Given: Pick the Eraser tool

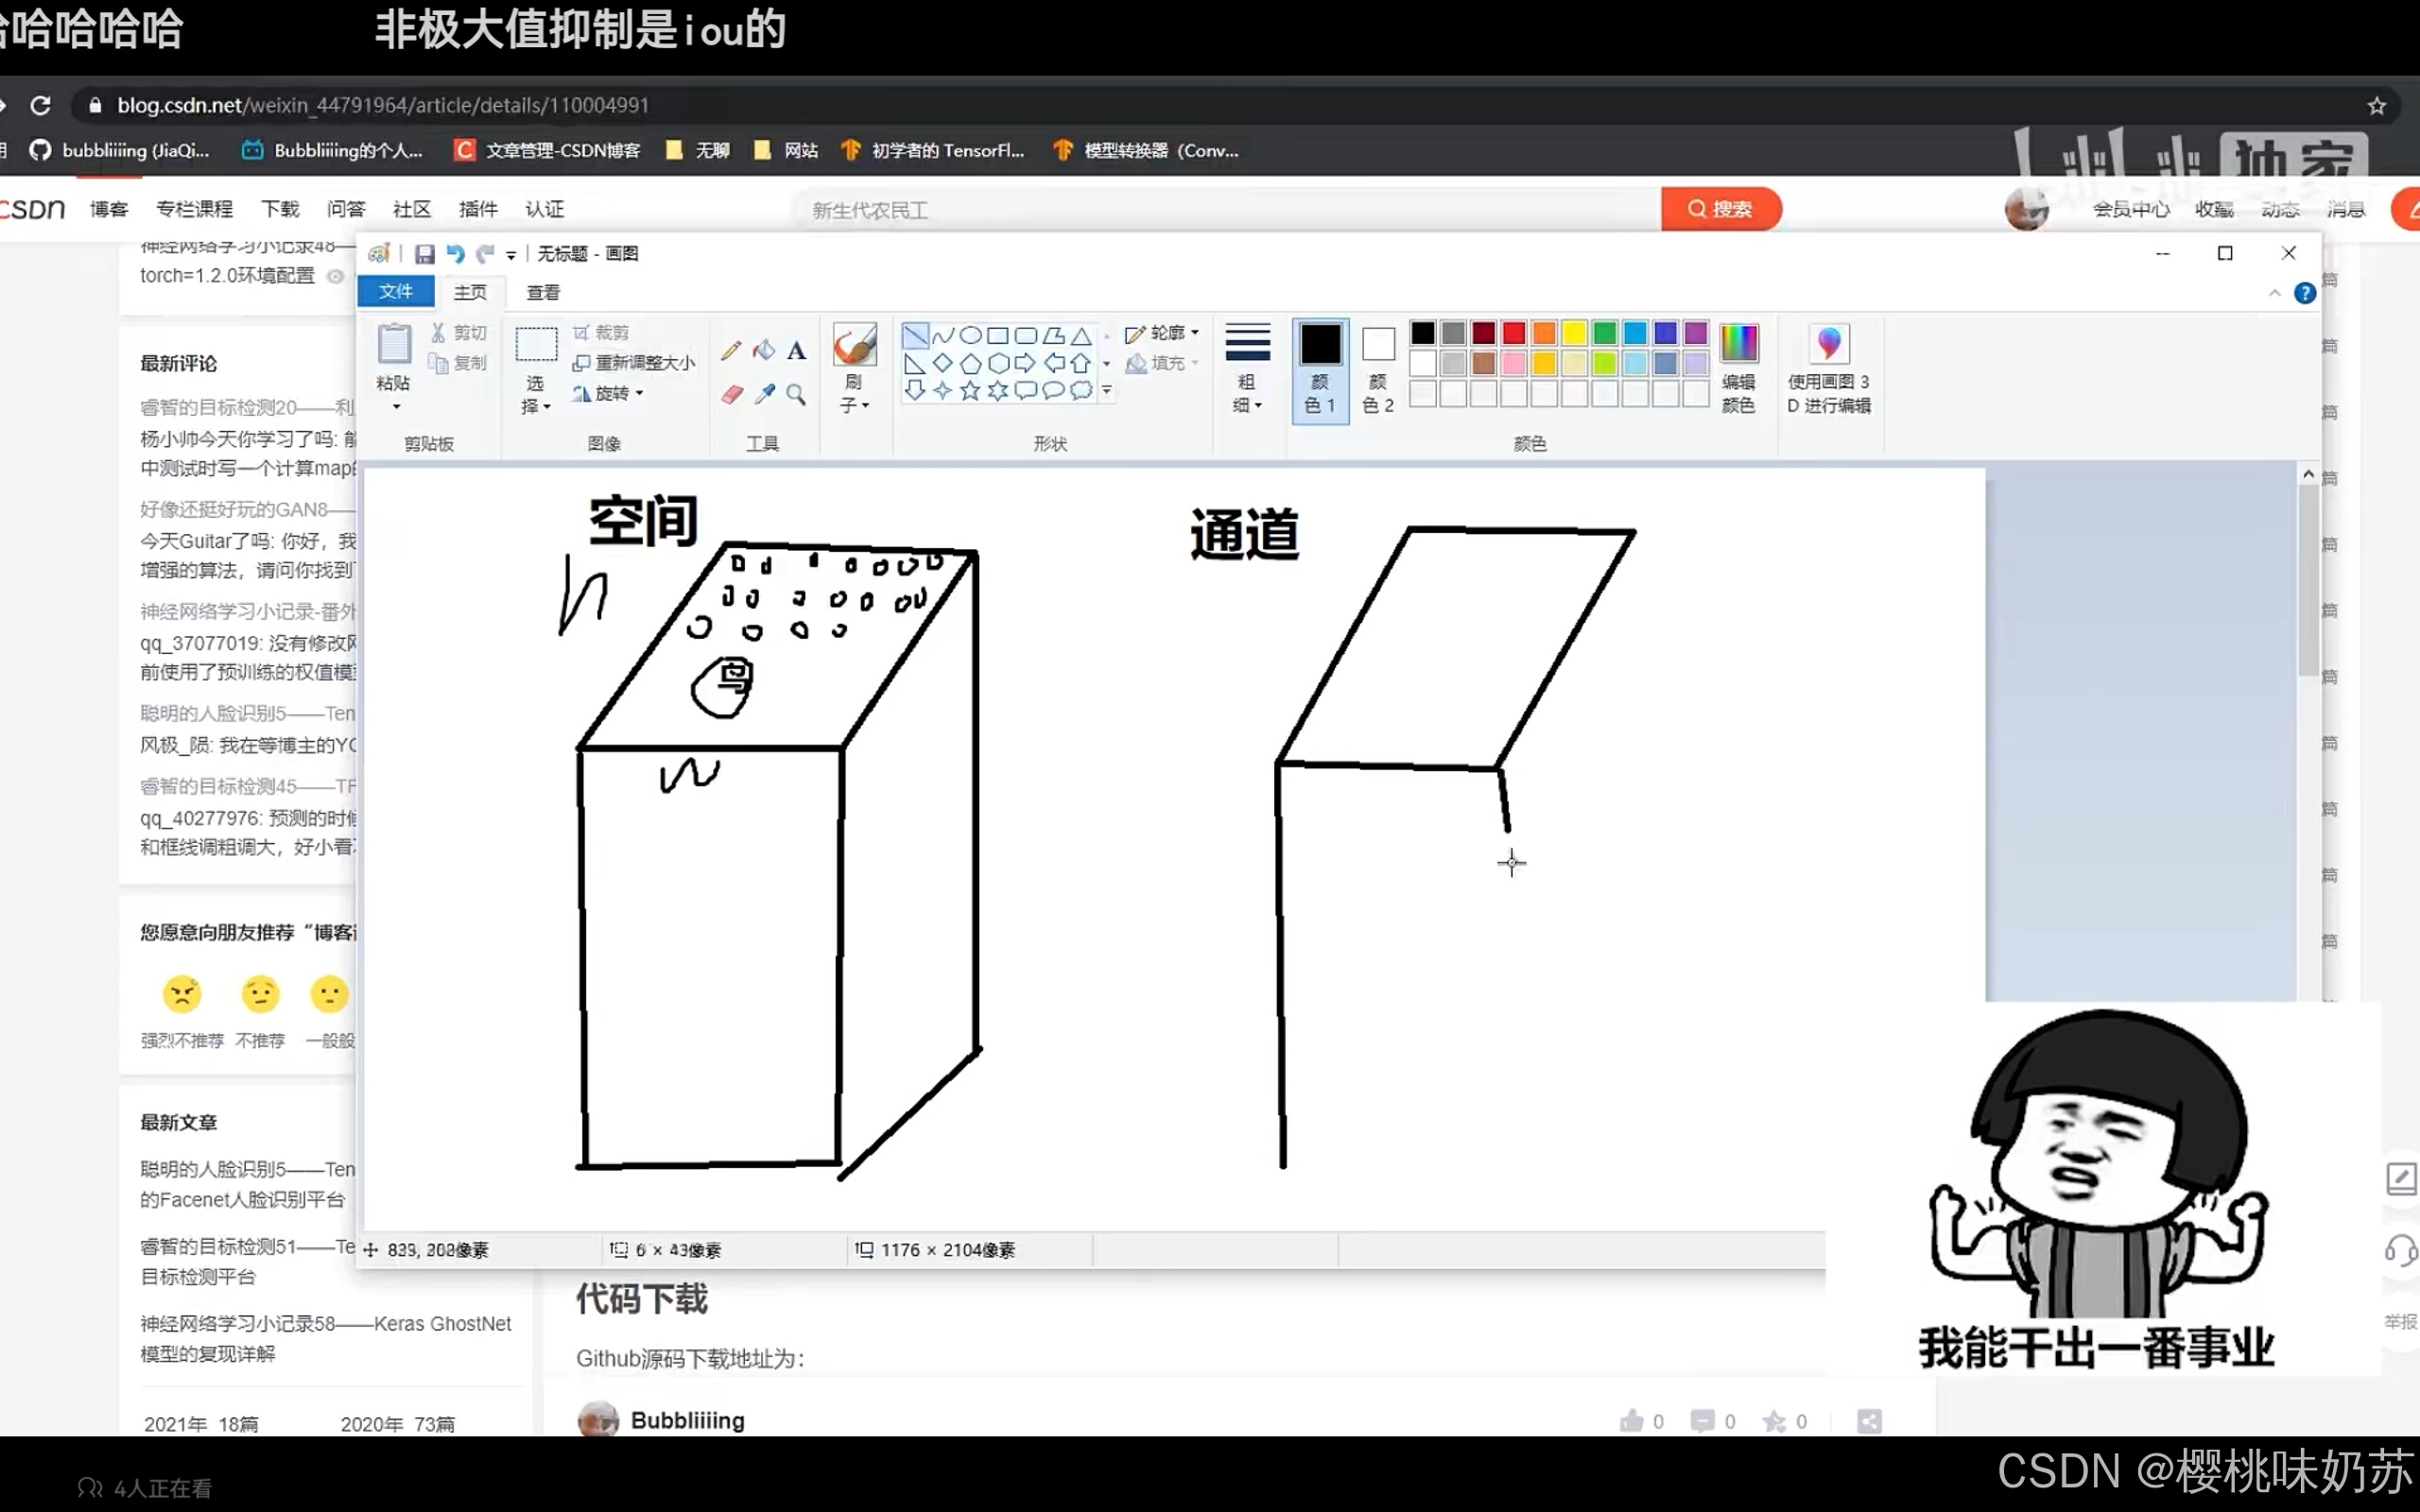Looking at the screenshot, I should (x=731, y=394).
